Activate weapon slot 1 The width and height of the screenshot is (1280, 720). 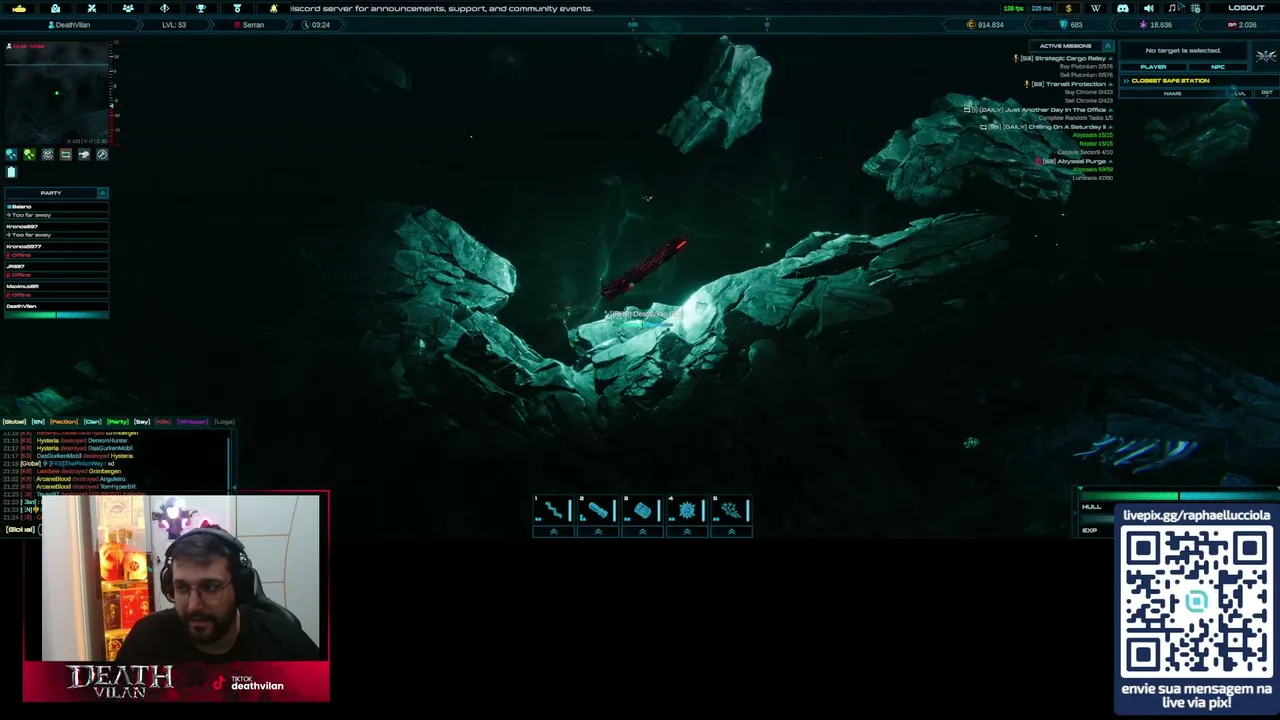pyautogui.click(x=553, y=510)
